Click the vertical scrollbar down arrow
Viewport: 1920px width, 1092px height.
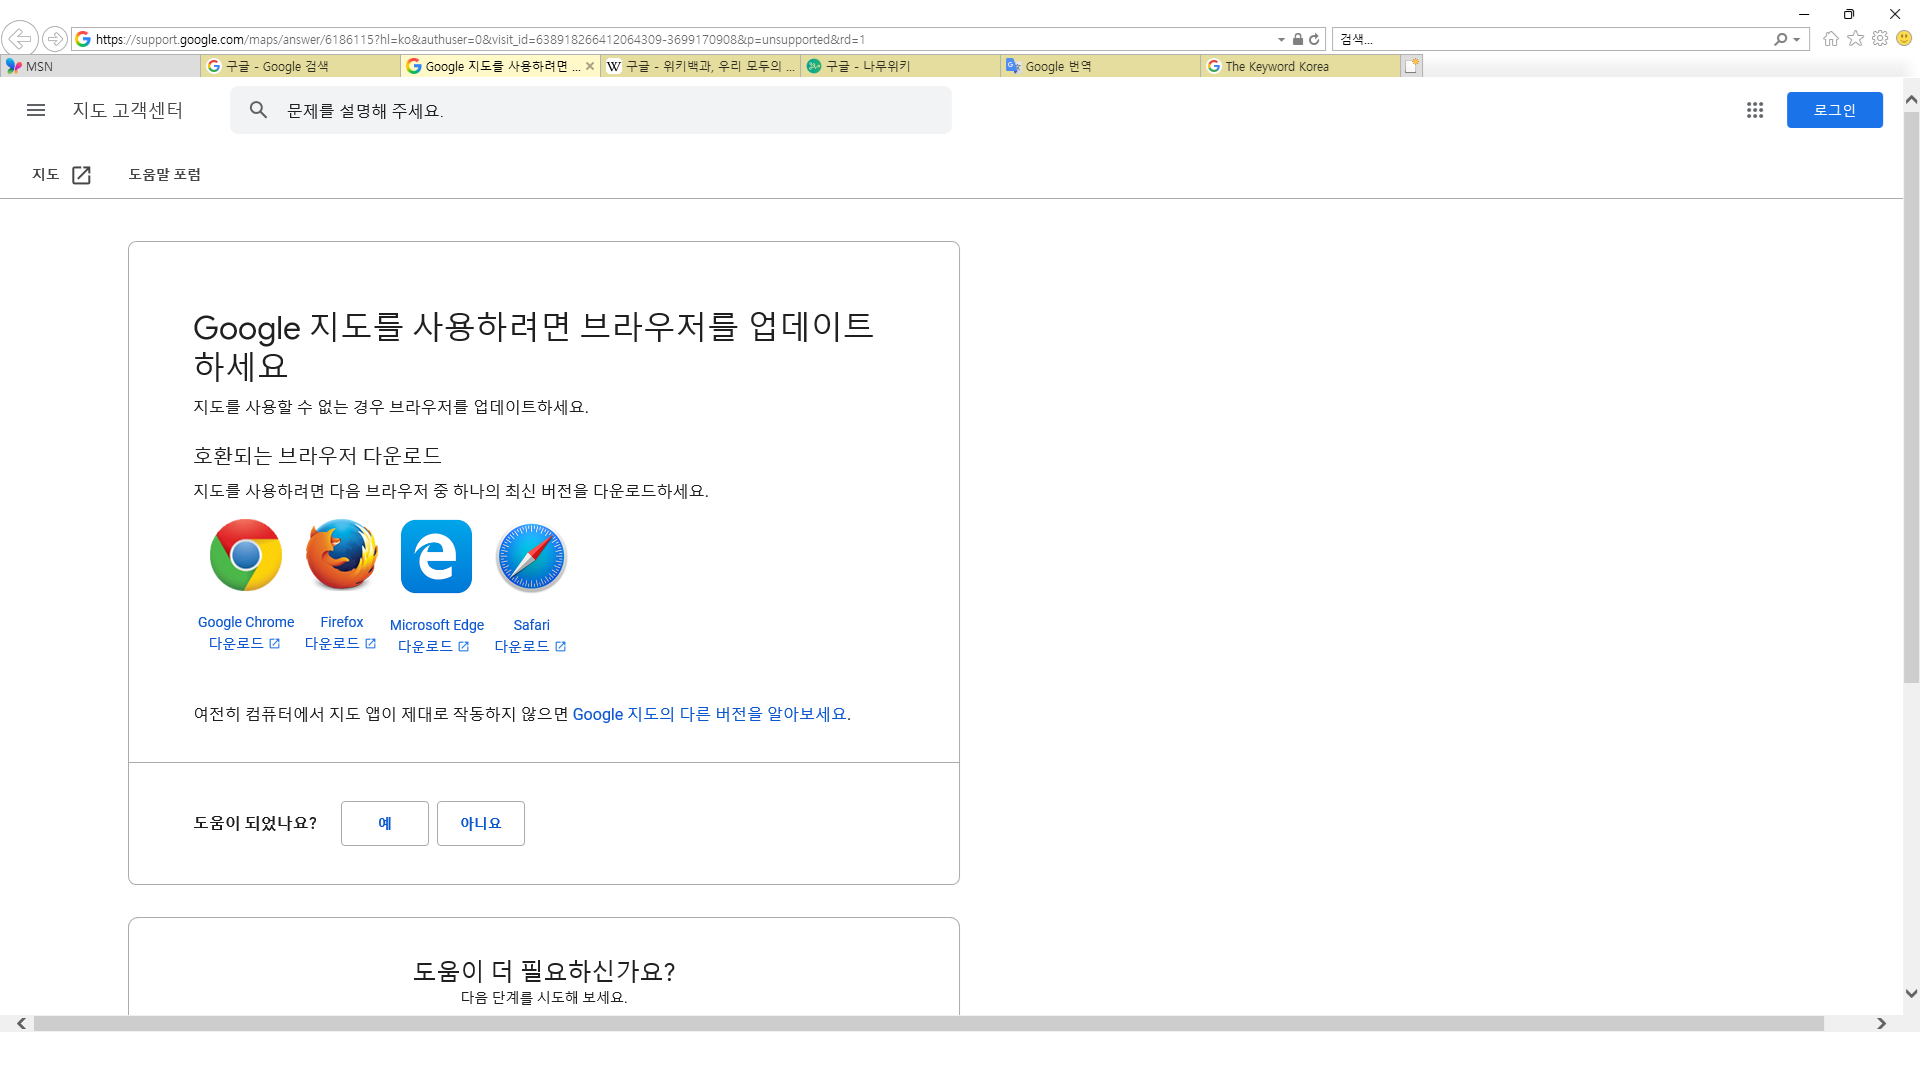(x=1911, y=993)
